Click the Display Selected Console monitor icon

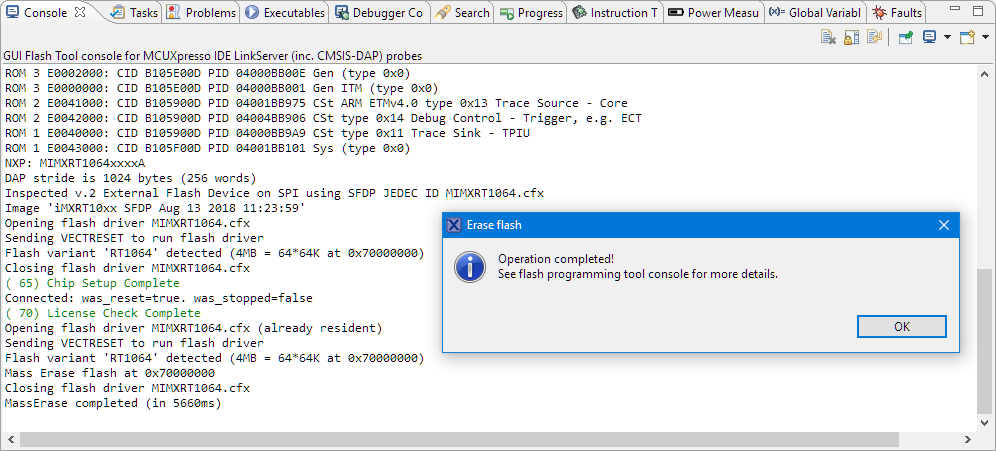coord(929,38)
